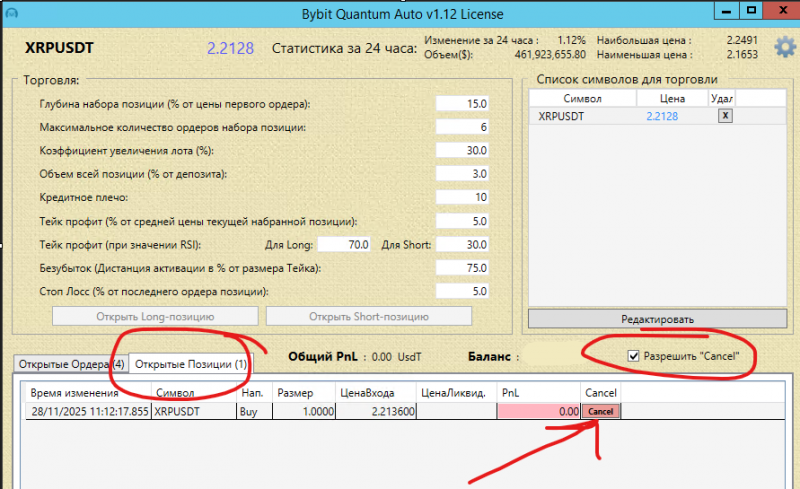Image resolution: width=800 pixels, height=489 pixels.
Task: Edit RSI Для Long field 70.0
Action: (x=344, y=244)
